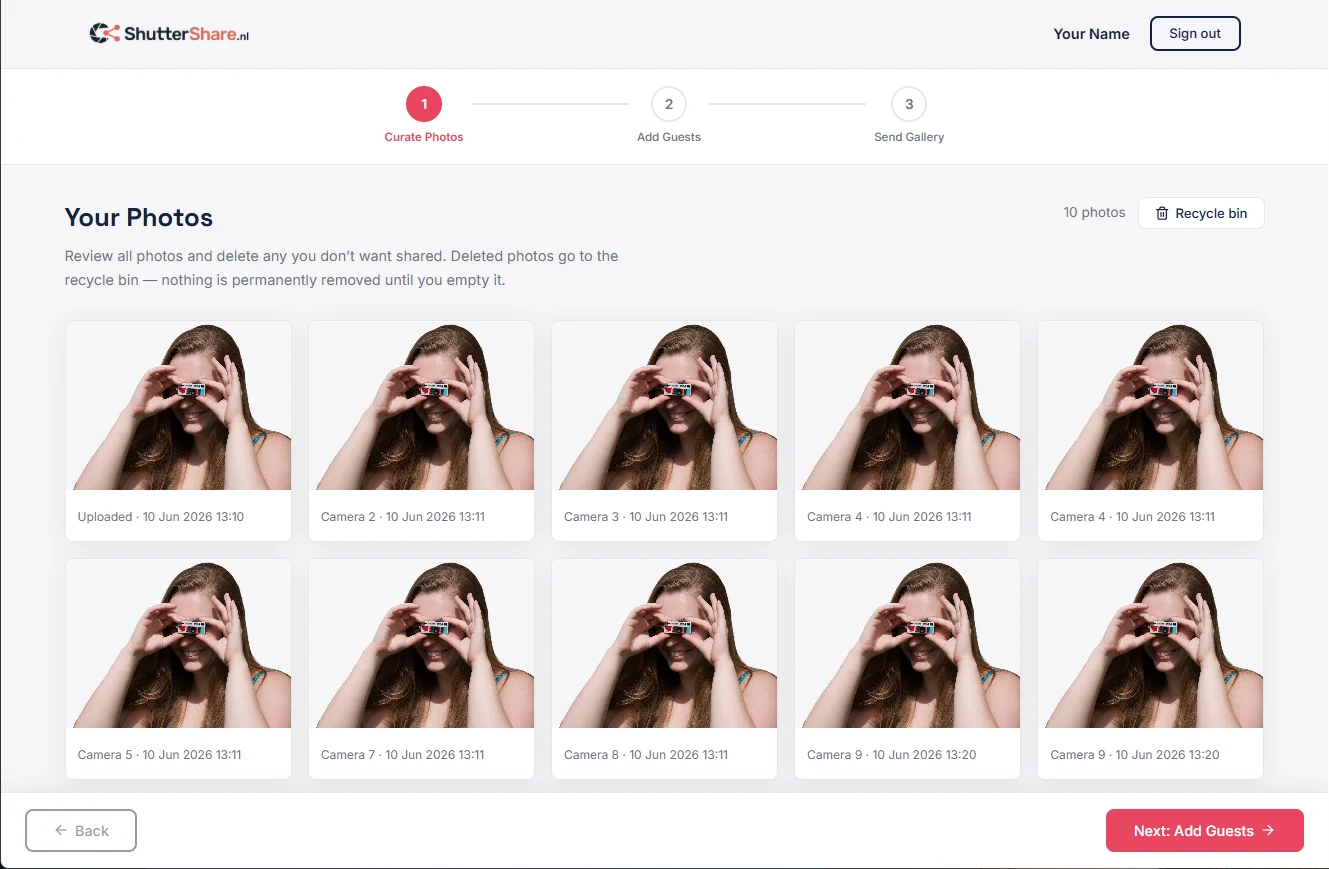The image size is (1329, 869).
Task: Open the Camera 2 photo thumbnail
Action: coord(421,406)
